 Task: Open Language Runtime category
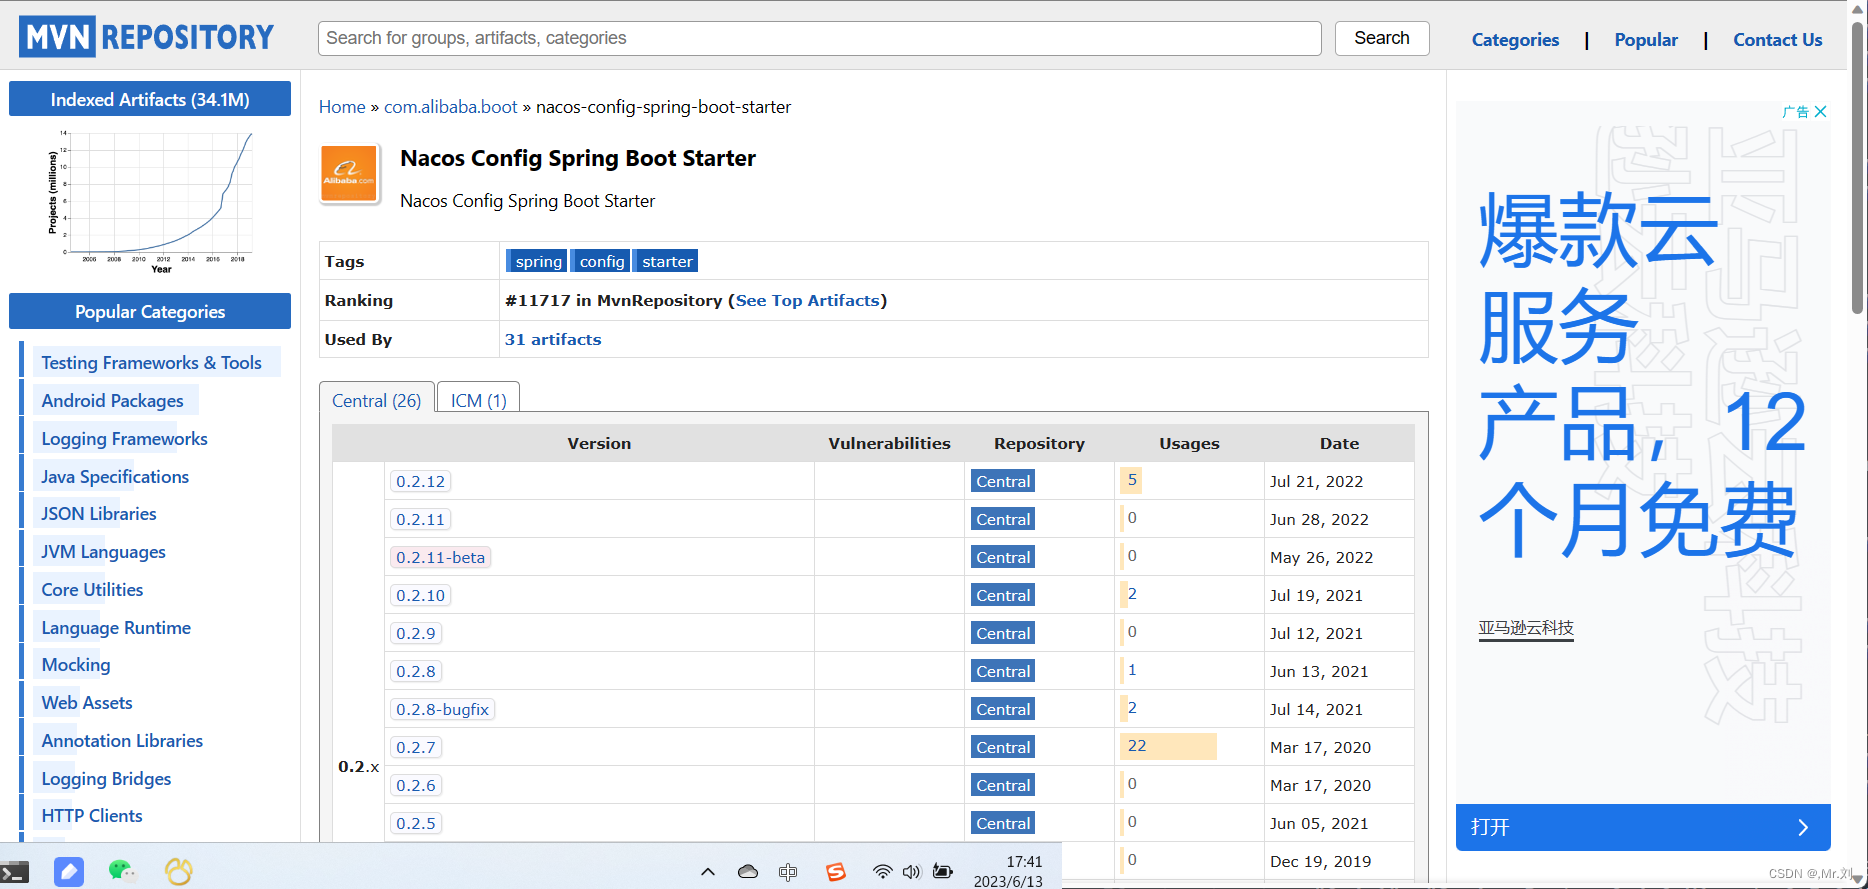tap(116, 627)
